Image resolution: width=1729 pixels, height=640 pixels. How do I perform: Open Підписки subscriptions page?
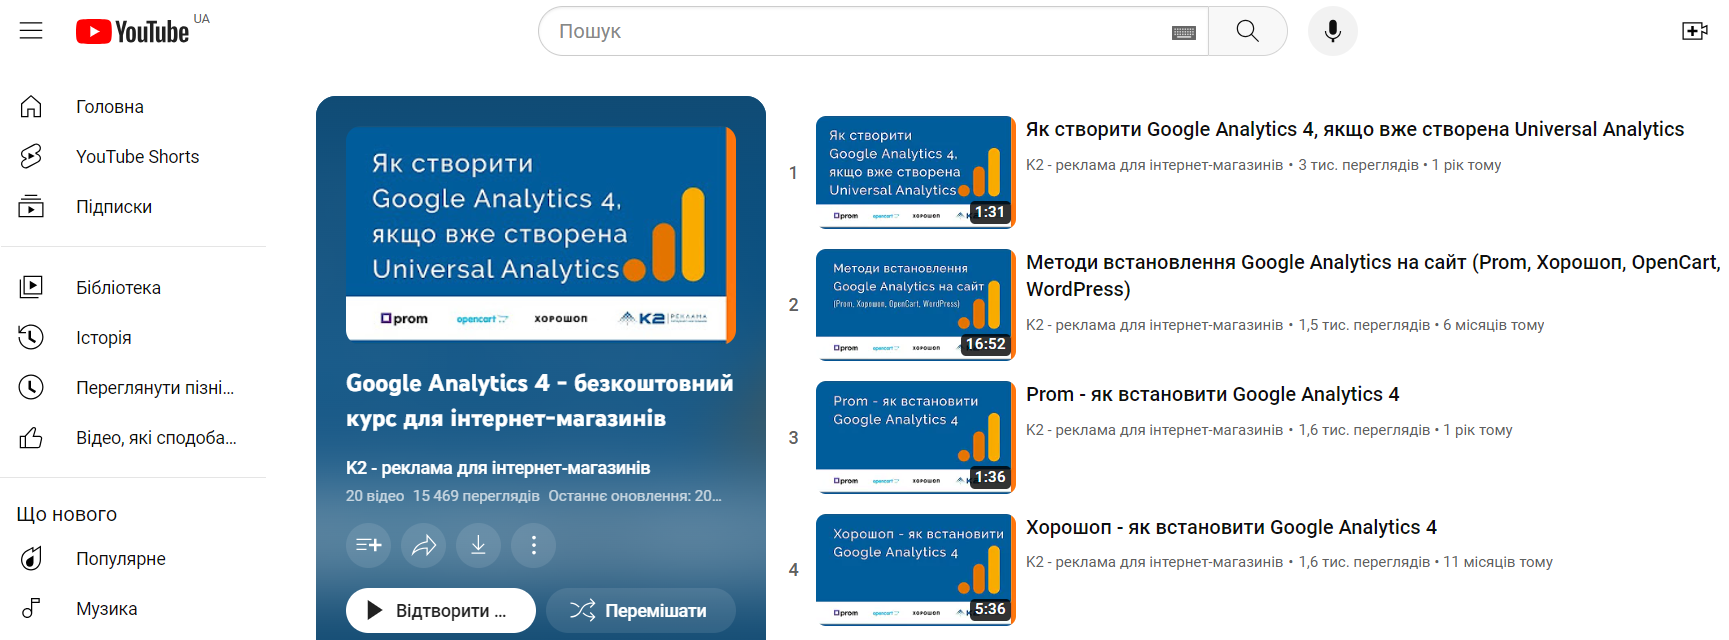114,207
